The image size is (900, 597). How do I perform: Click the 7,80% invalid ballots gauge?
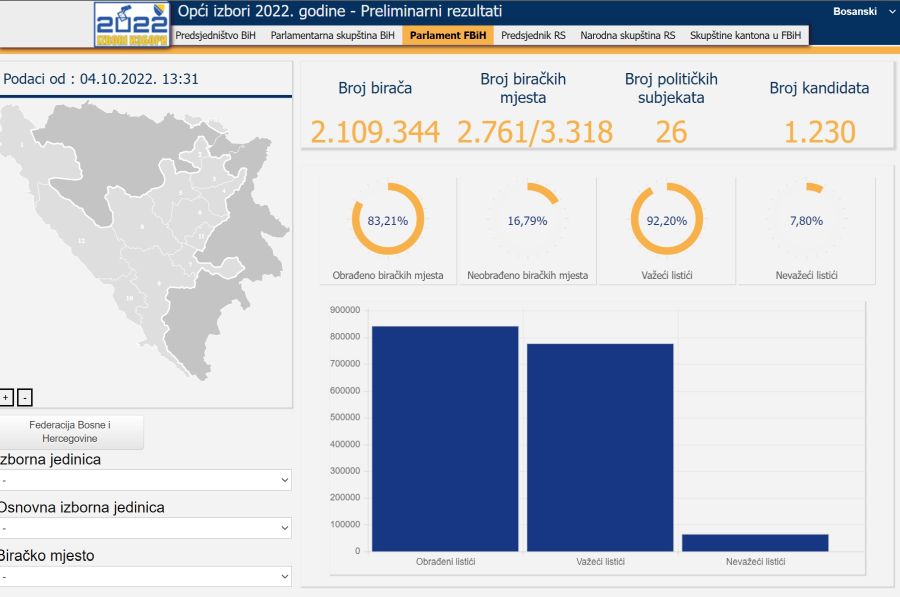[x=806, y=220]
